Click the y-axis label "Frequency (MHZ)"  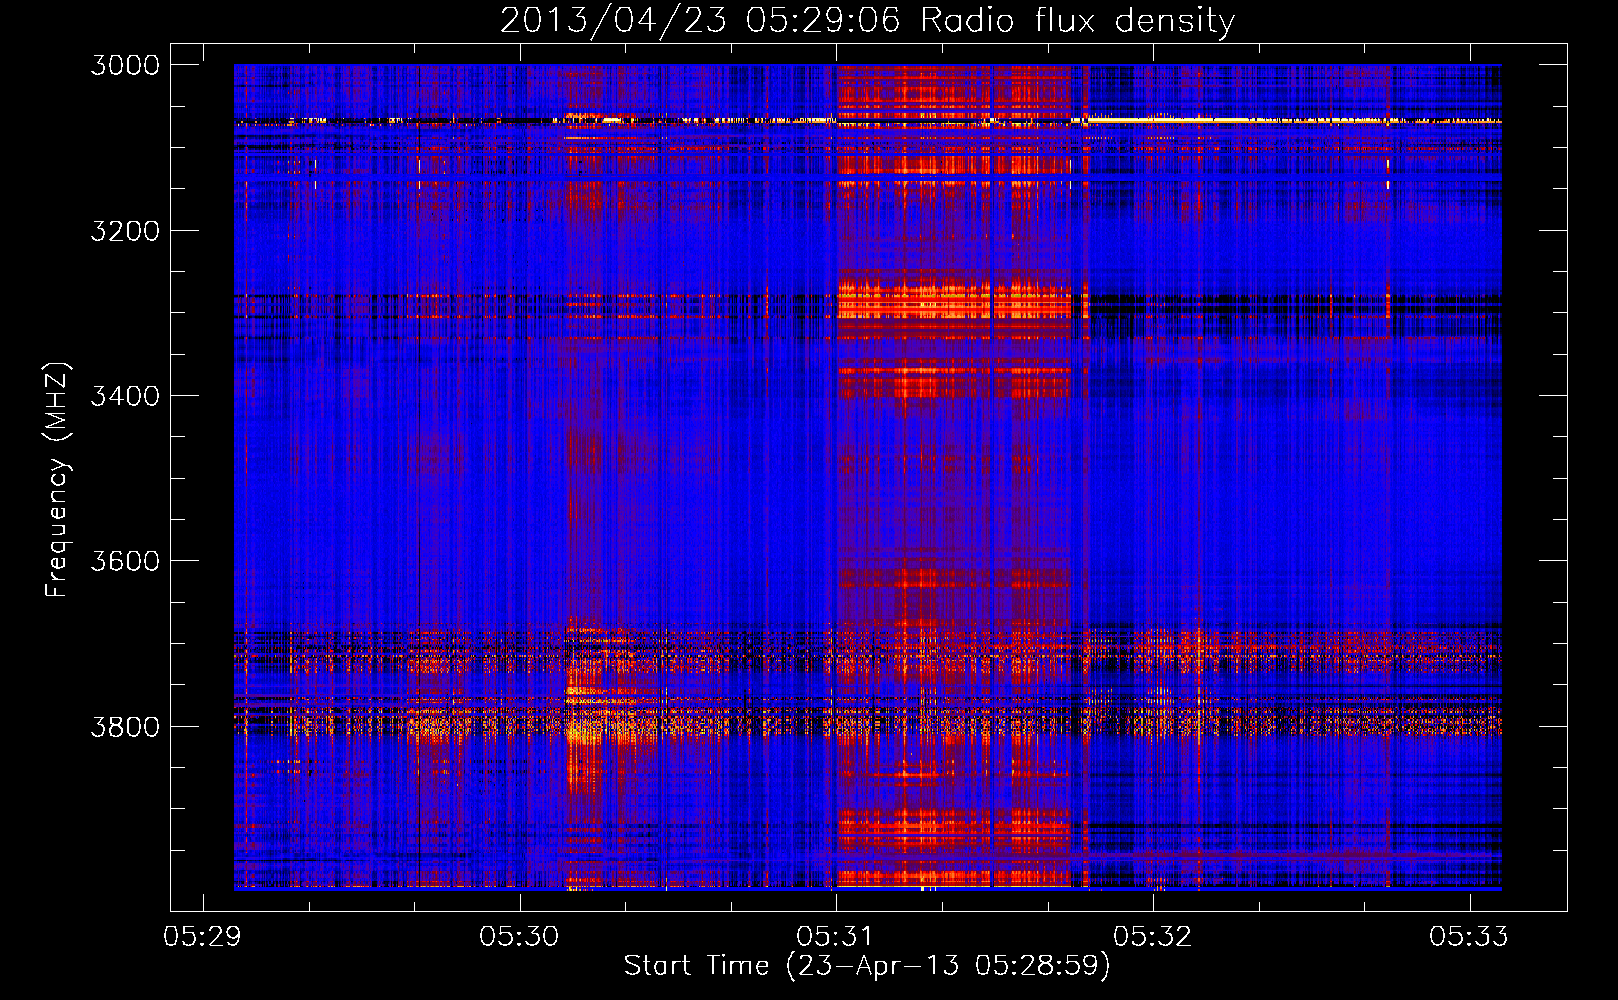click(57, 479)
